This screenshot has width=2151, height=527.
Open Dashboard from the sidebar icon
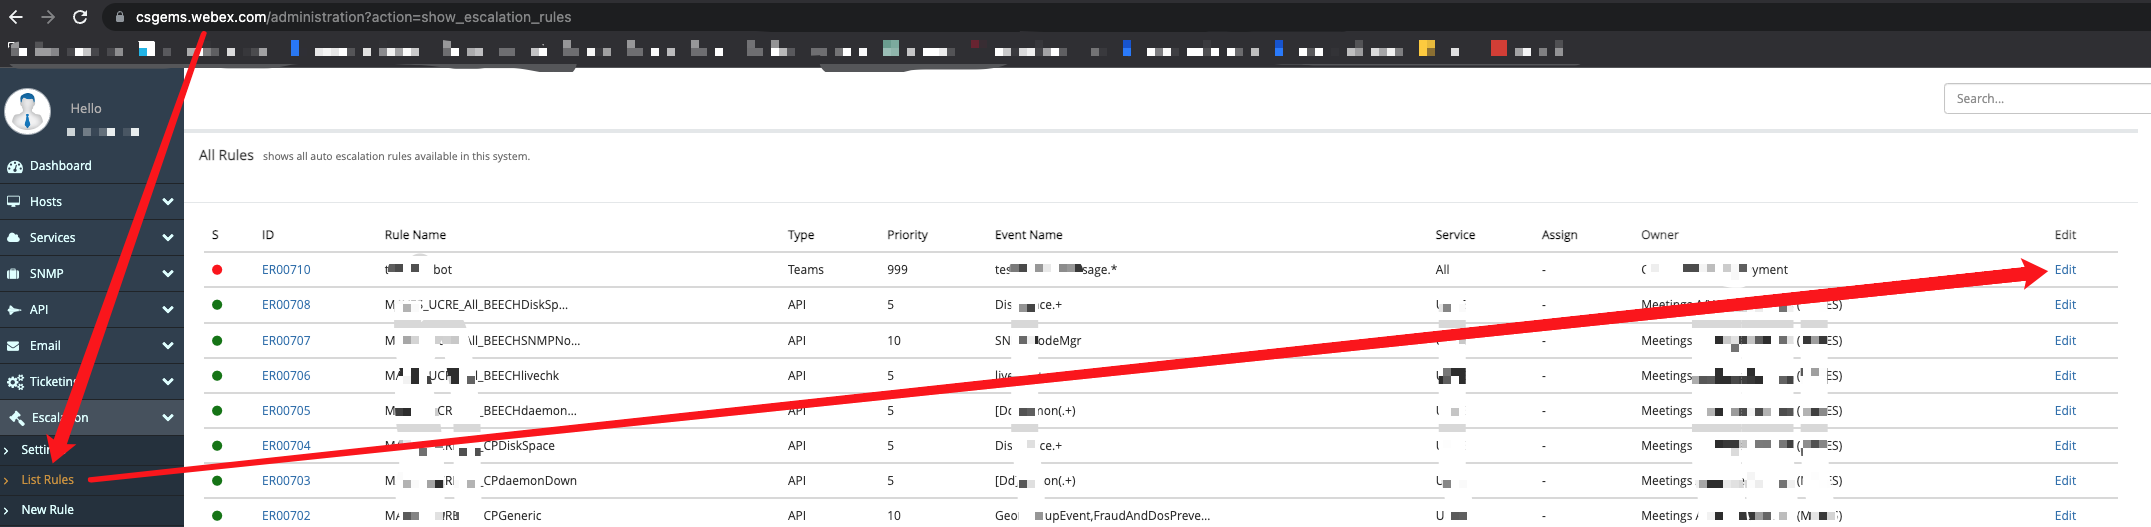coord(15,166)
